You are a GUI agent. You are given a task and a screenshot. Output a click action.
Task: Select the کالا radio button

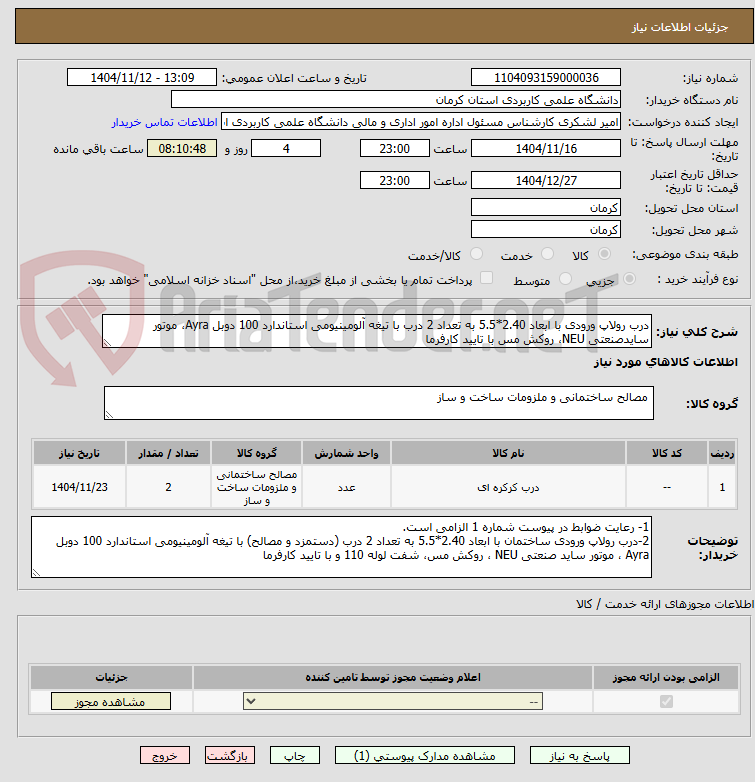click(604, 254)
